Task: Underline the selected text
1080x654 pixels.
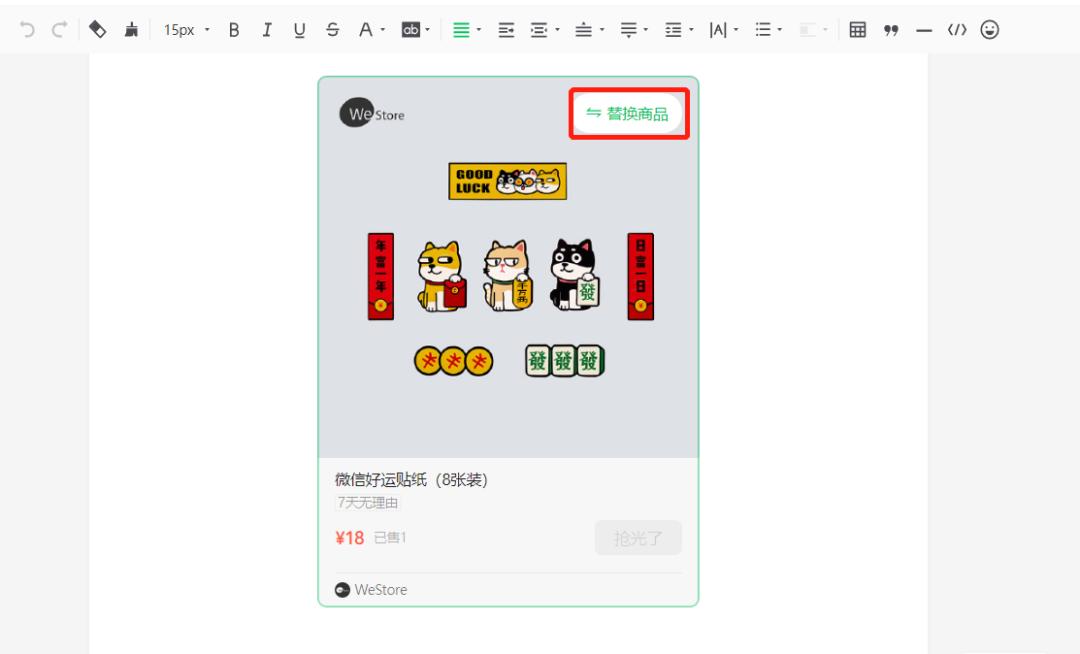Action: [x=299, y=30]
